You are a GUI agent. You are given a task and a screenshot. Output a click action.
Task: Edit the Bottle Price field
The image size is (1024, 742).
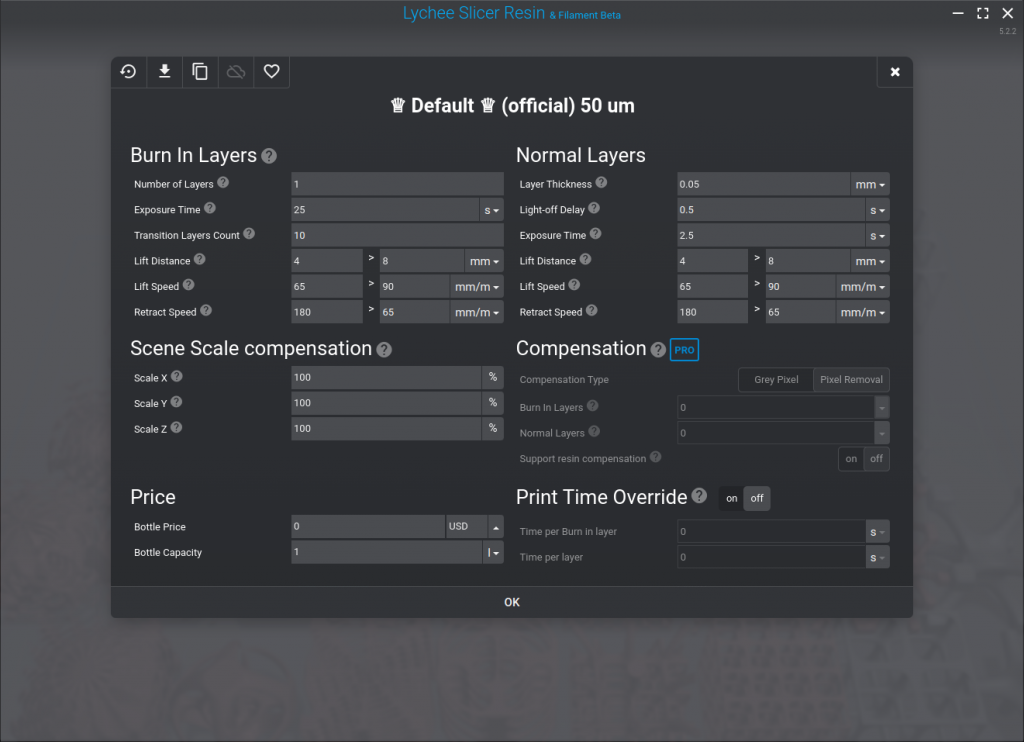click(368, 526)
